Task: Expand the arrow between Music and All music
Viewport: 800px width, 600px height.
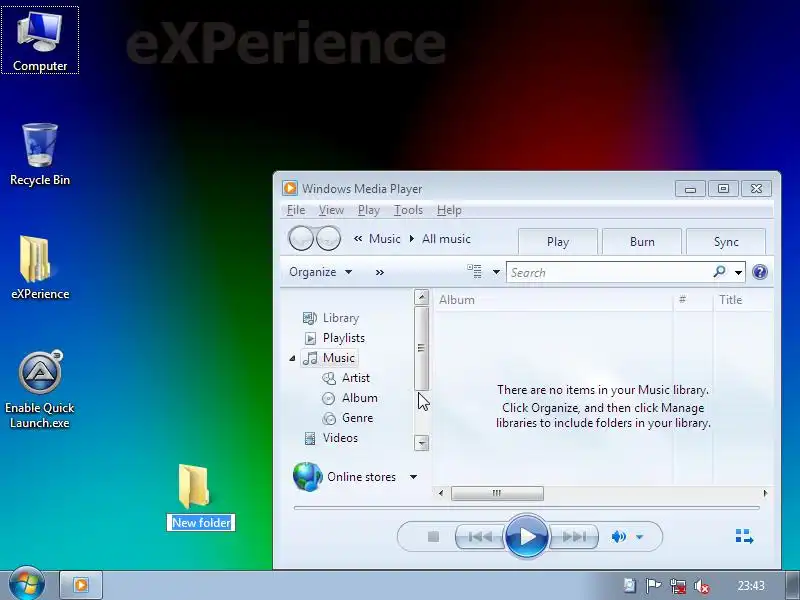Action: (412, 239)
